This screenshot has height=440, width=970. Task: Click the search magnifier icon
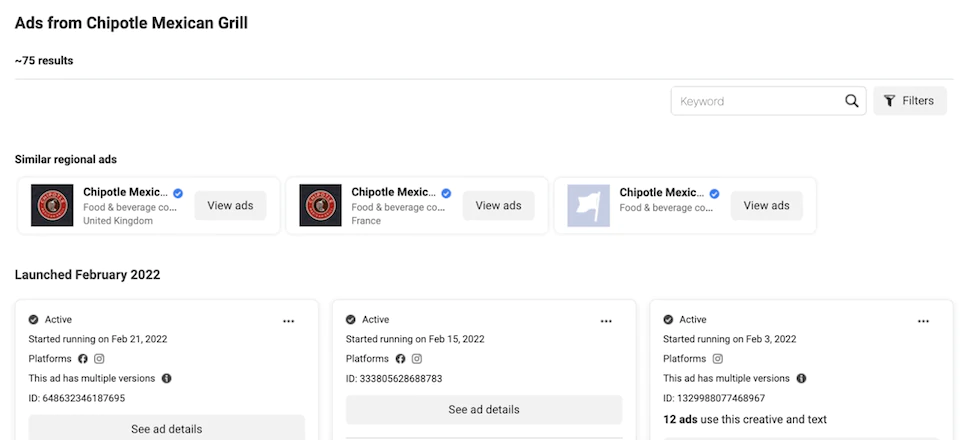tap(852, 101)
